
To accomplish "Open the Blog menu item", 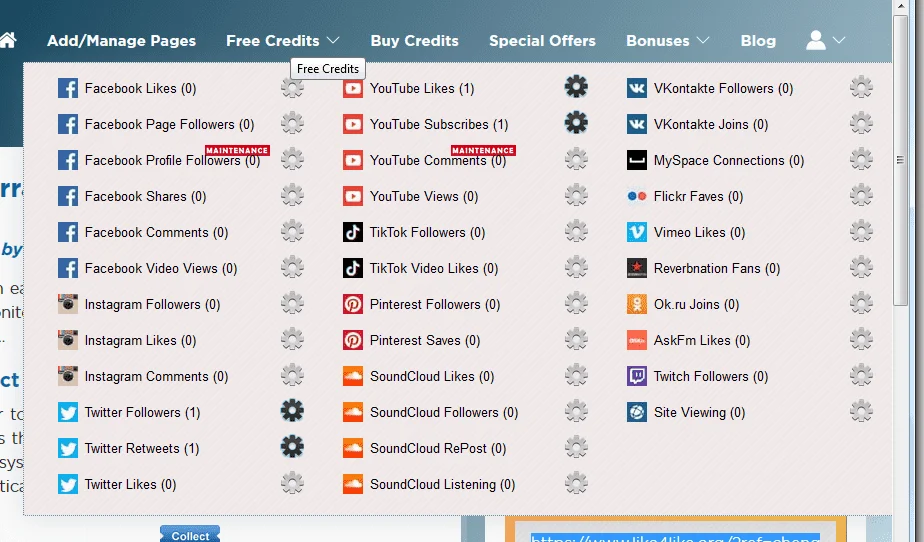I will point(758,41).
